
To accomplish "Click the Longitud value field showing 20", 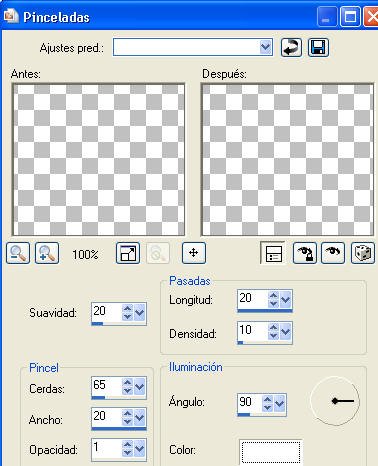I will 253,298.
